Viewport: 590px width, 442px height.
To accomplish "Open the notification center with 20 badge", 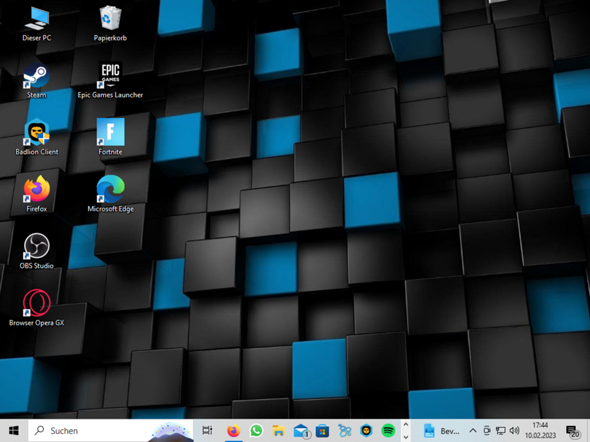I will click(573, 431).
